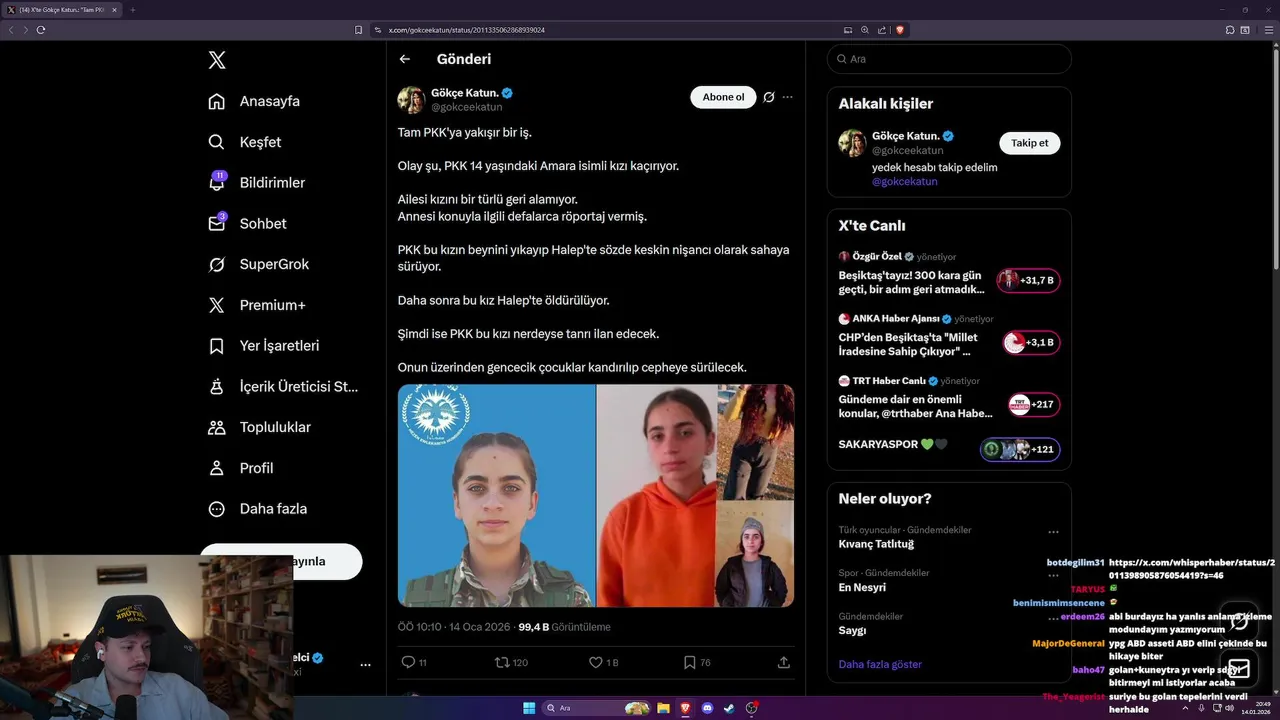Reload the page in the browser
This screenshot has width=1280, height=720.
click(41, 30)
